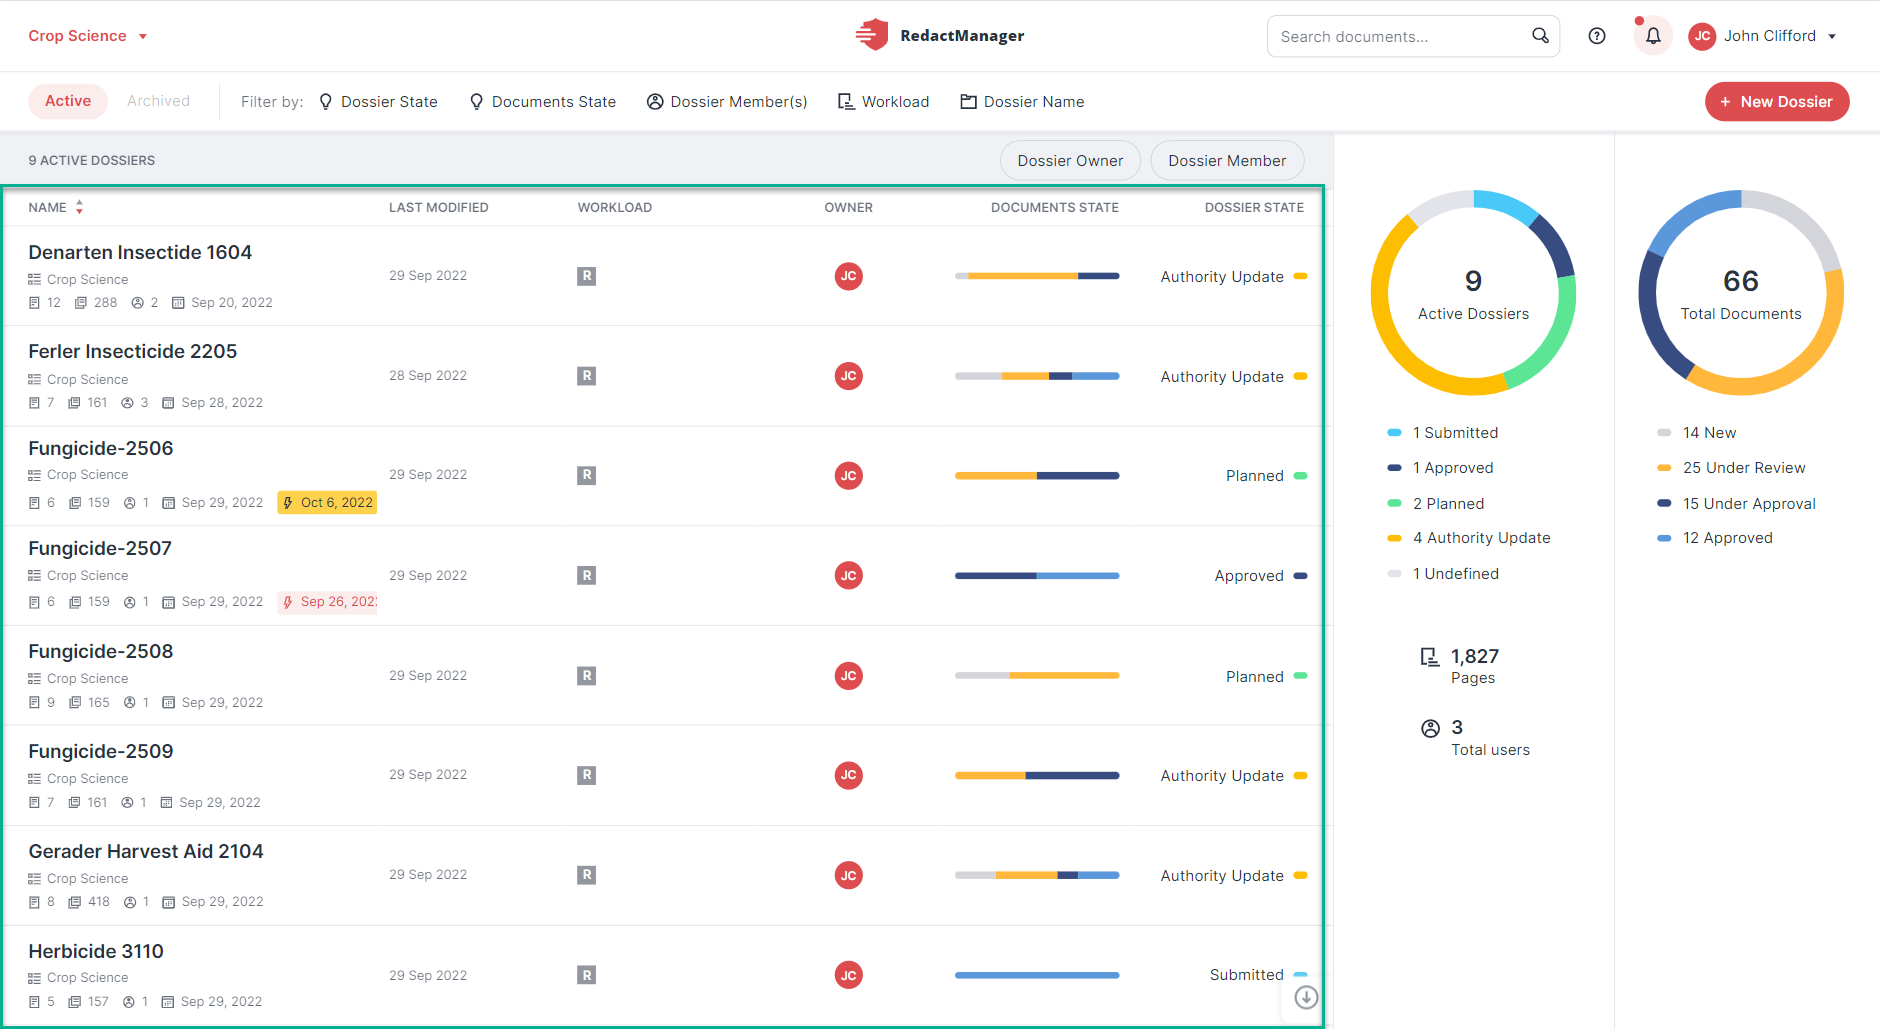Click the Total users person icon

[x=1431, y=728]
